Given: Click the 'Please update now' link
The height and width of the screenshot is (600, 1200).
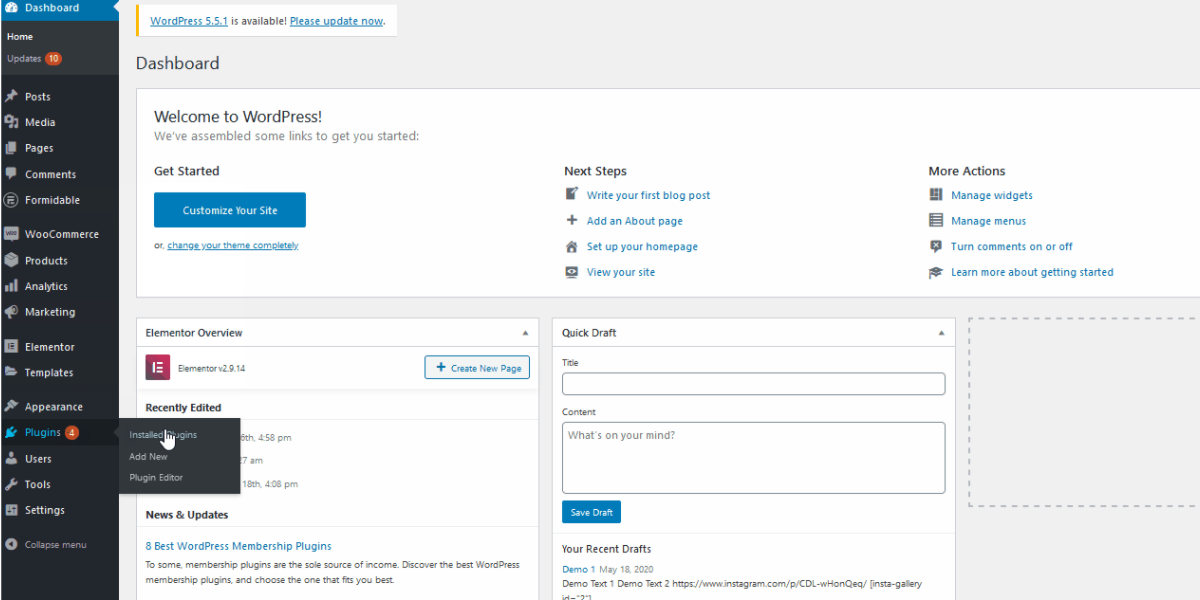Looking at the screenshot, I should tap(336, 21).
